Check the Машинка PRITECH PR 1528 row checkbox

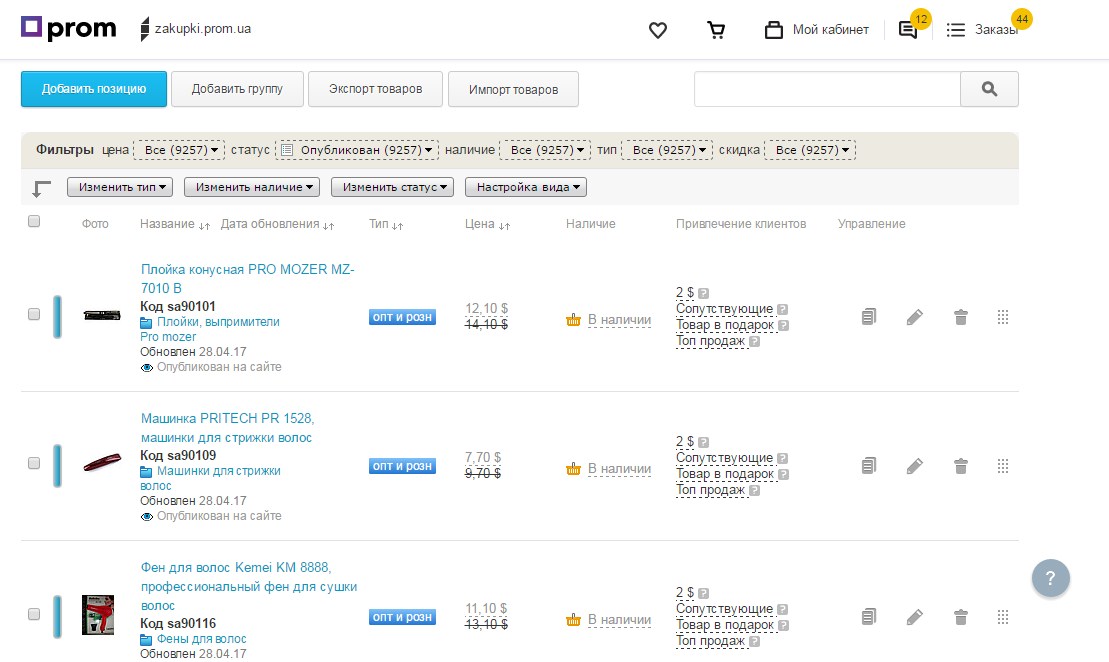pyautogui.click(x=34, y=463)
